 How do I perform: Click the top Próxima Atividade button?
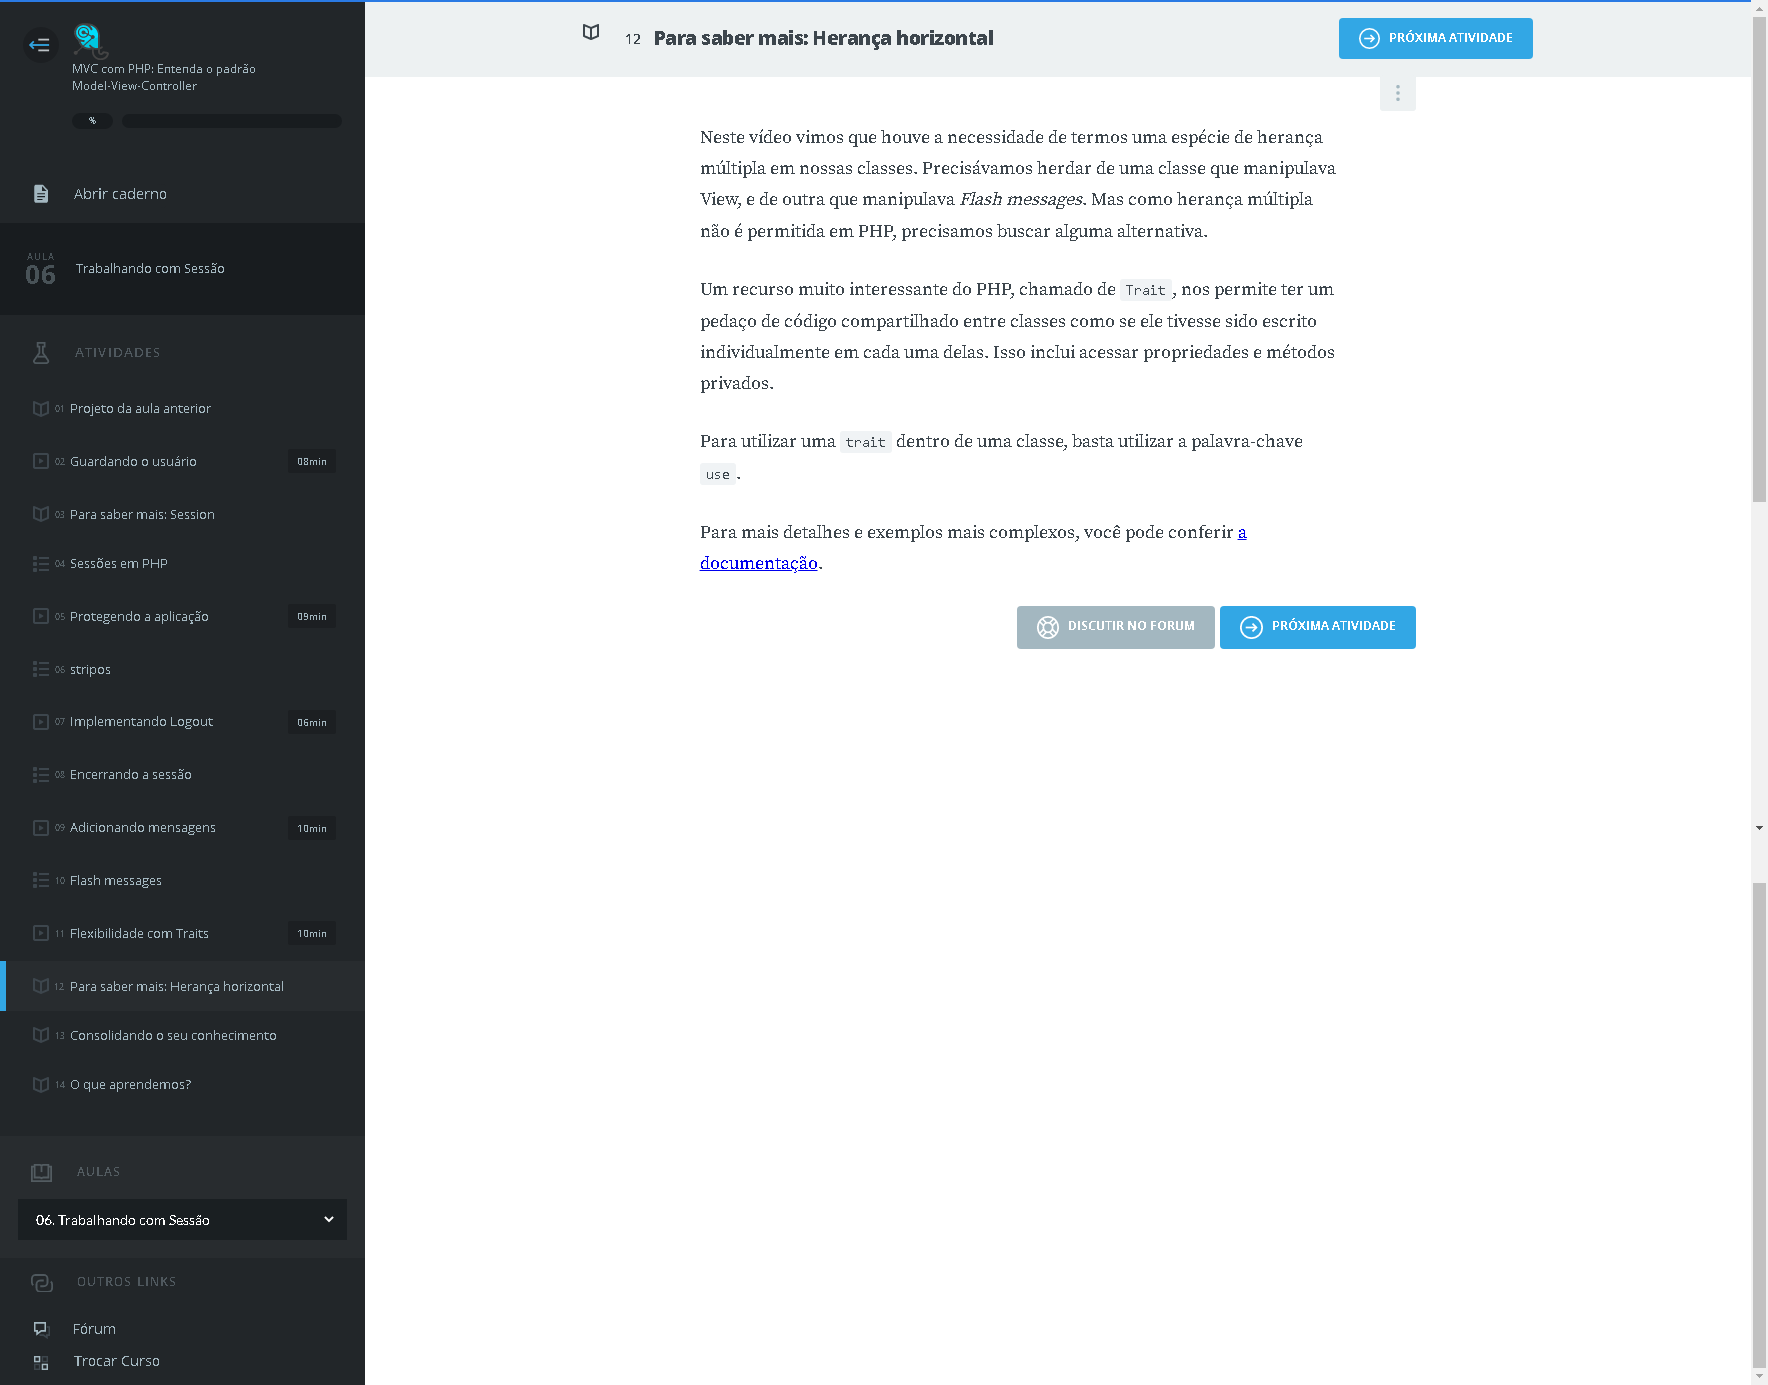click(1435, 38)
